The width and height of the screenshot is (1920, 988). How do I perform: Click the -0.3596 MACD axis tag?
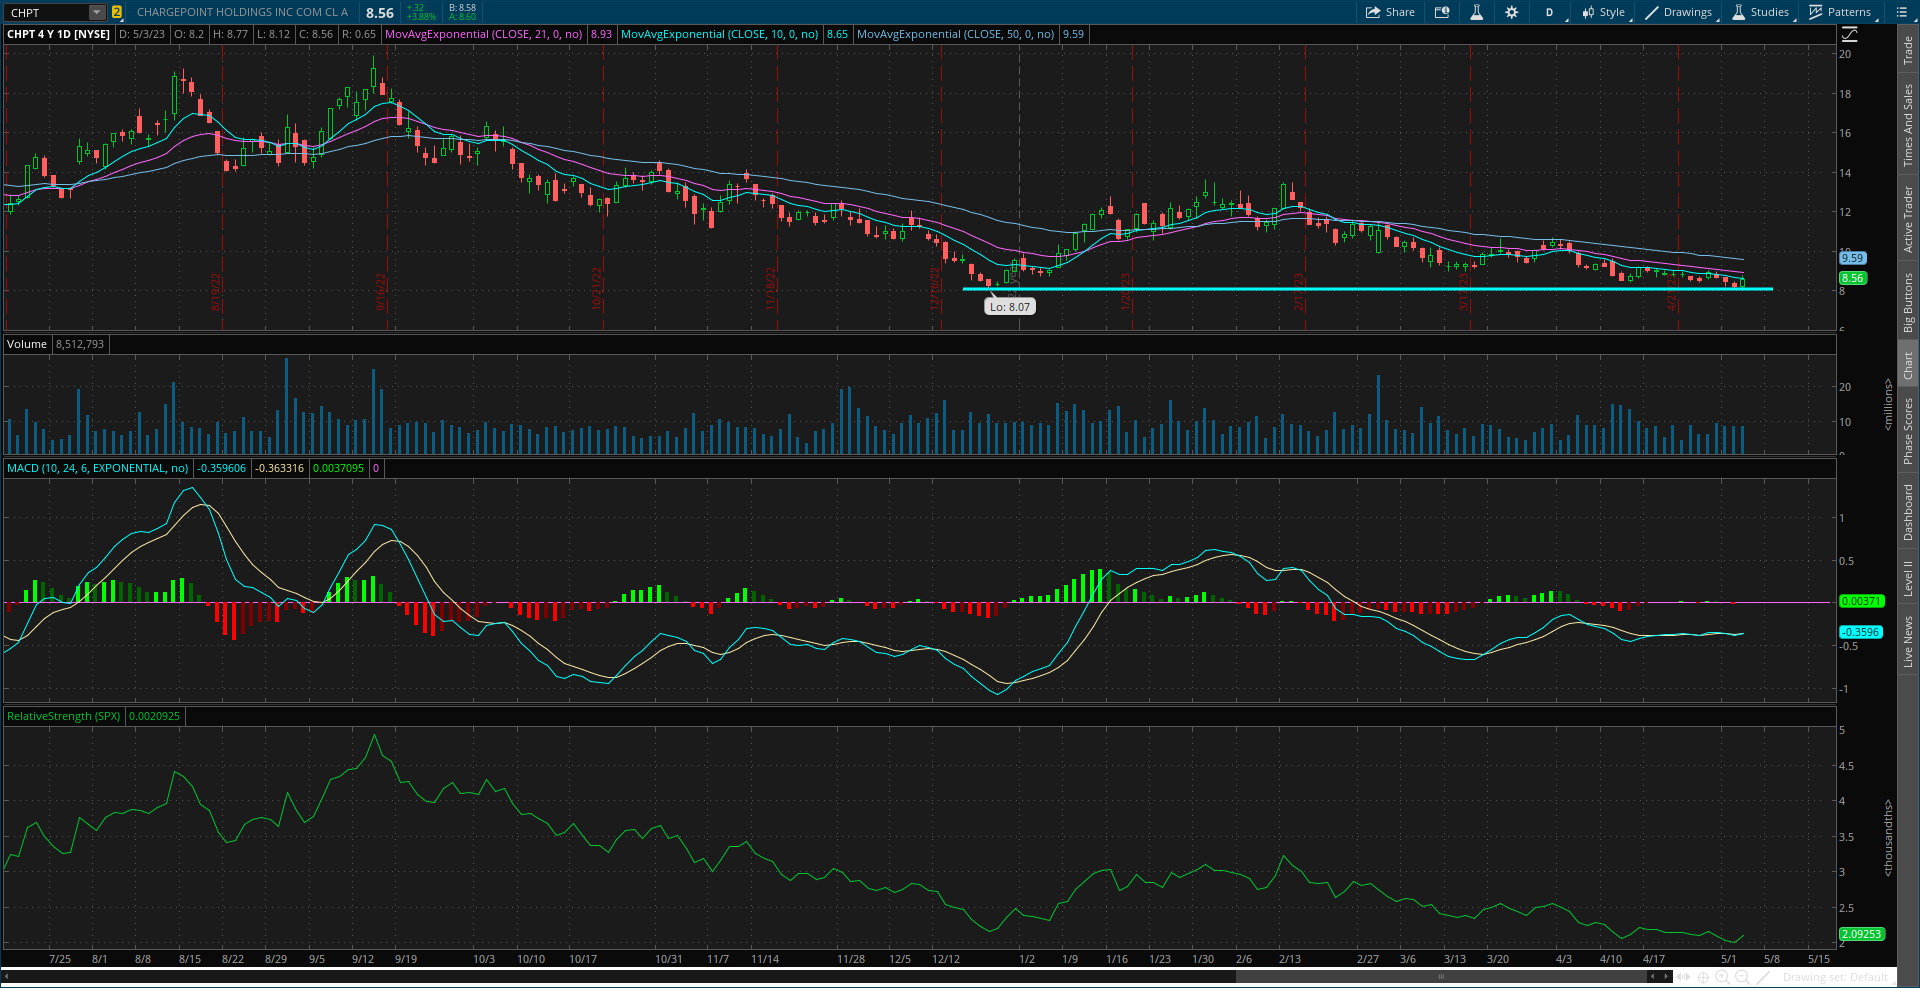click(1861, 632)
